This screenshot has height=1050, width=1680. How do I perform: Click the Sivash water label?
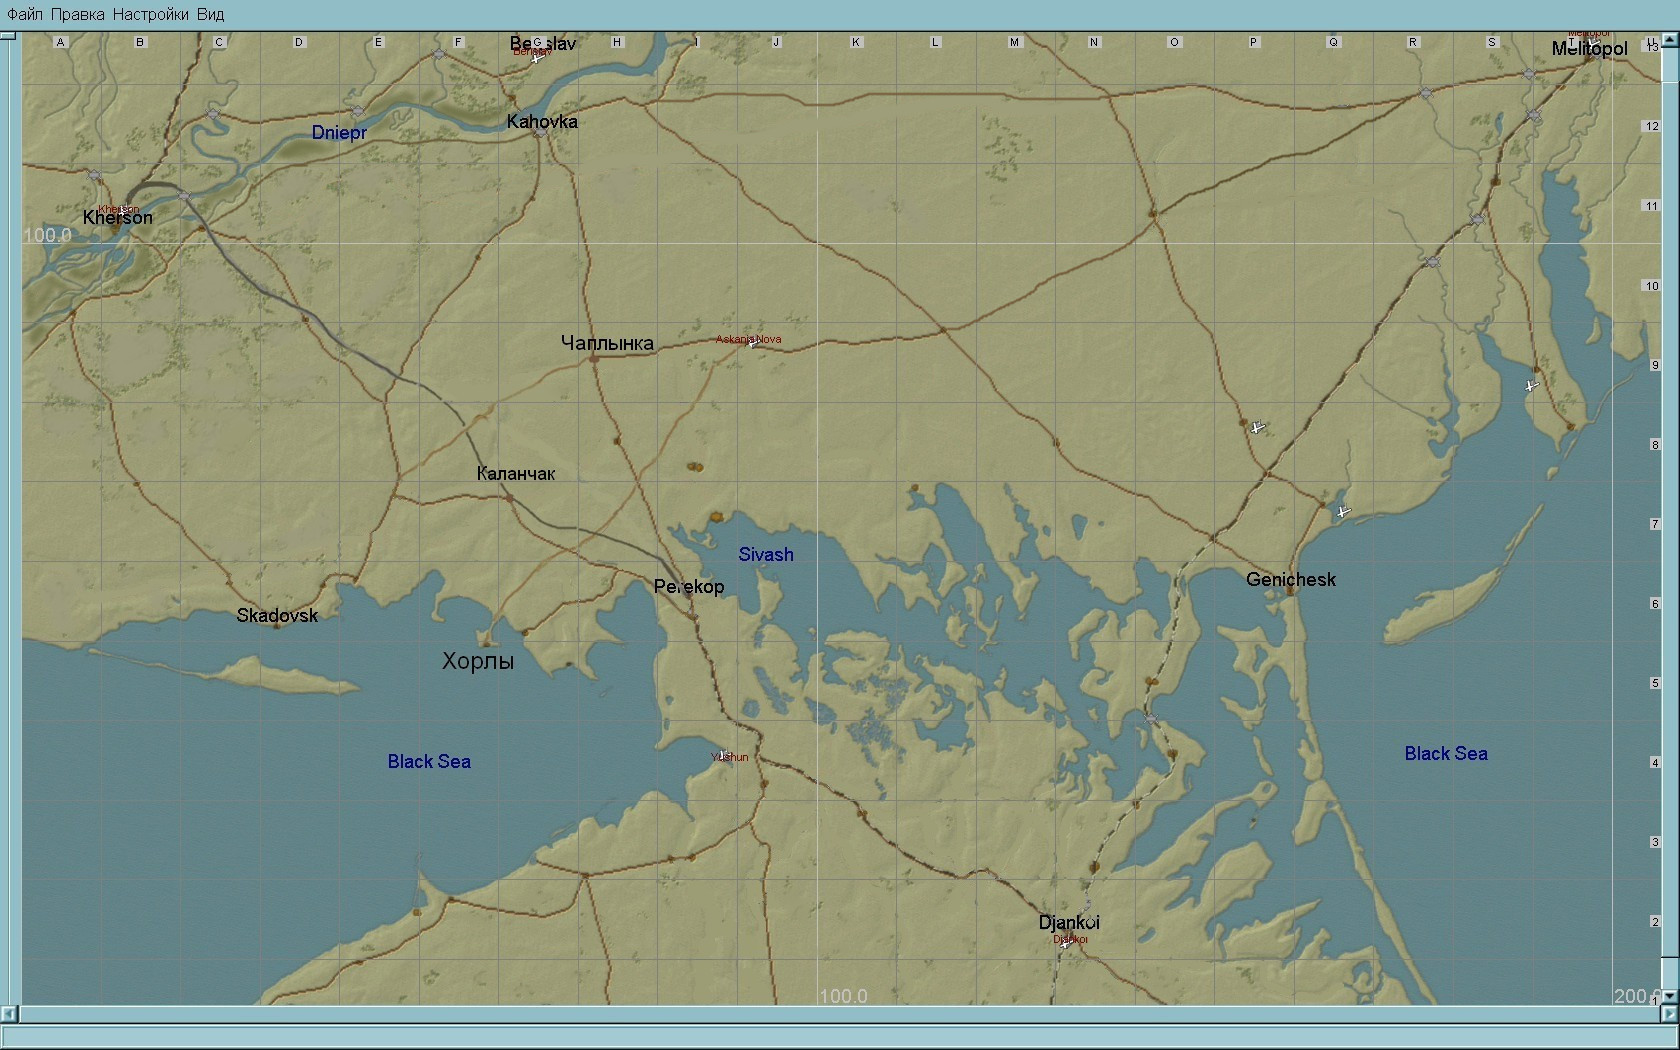(766, 555)
